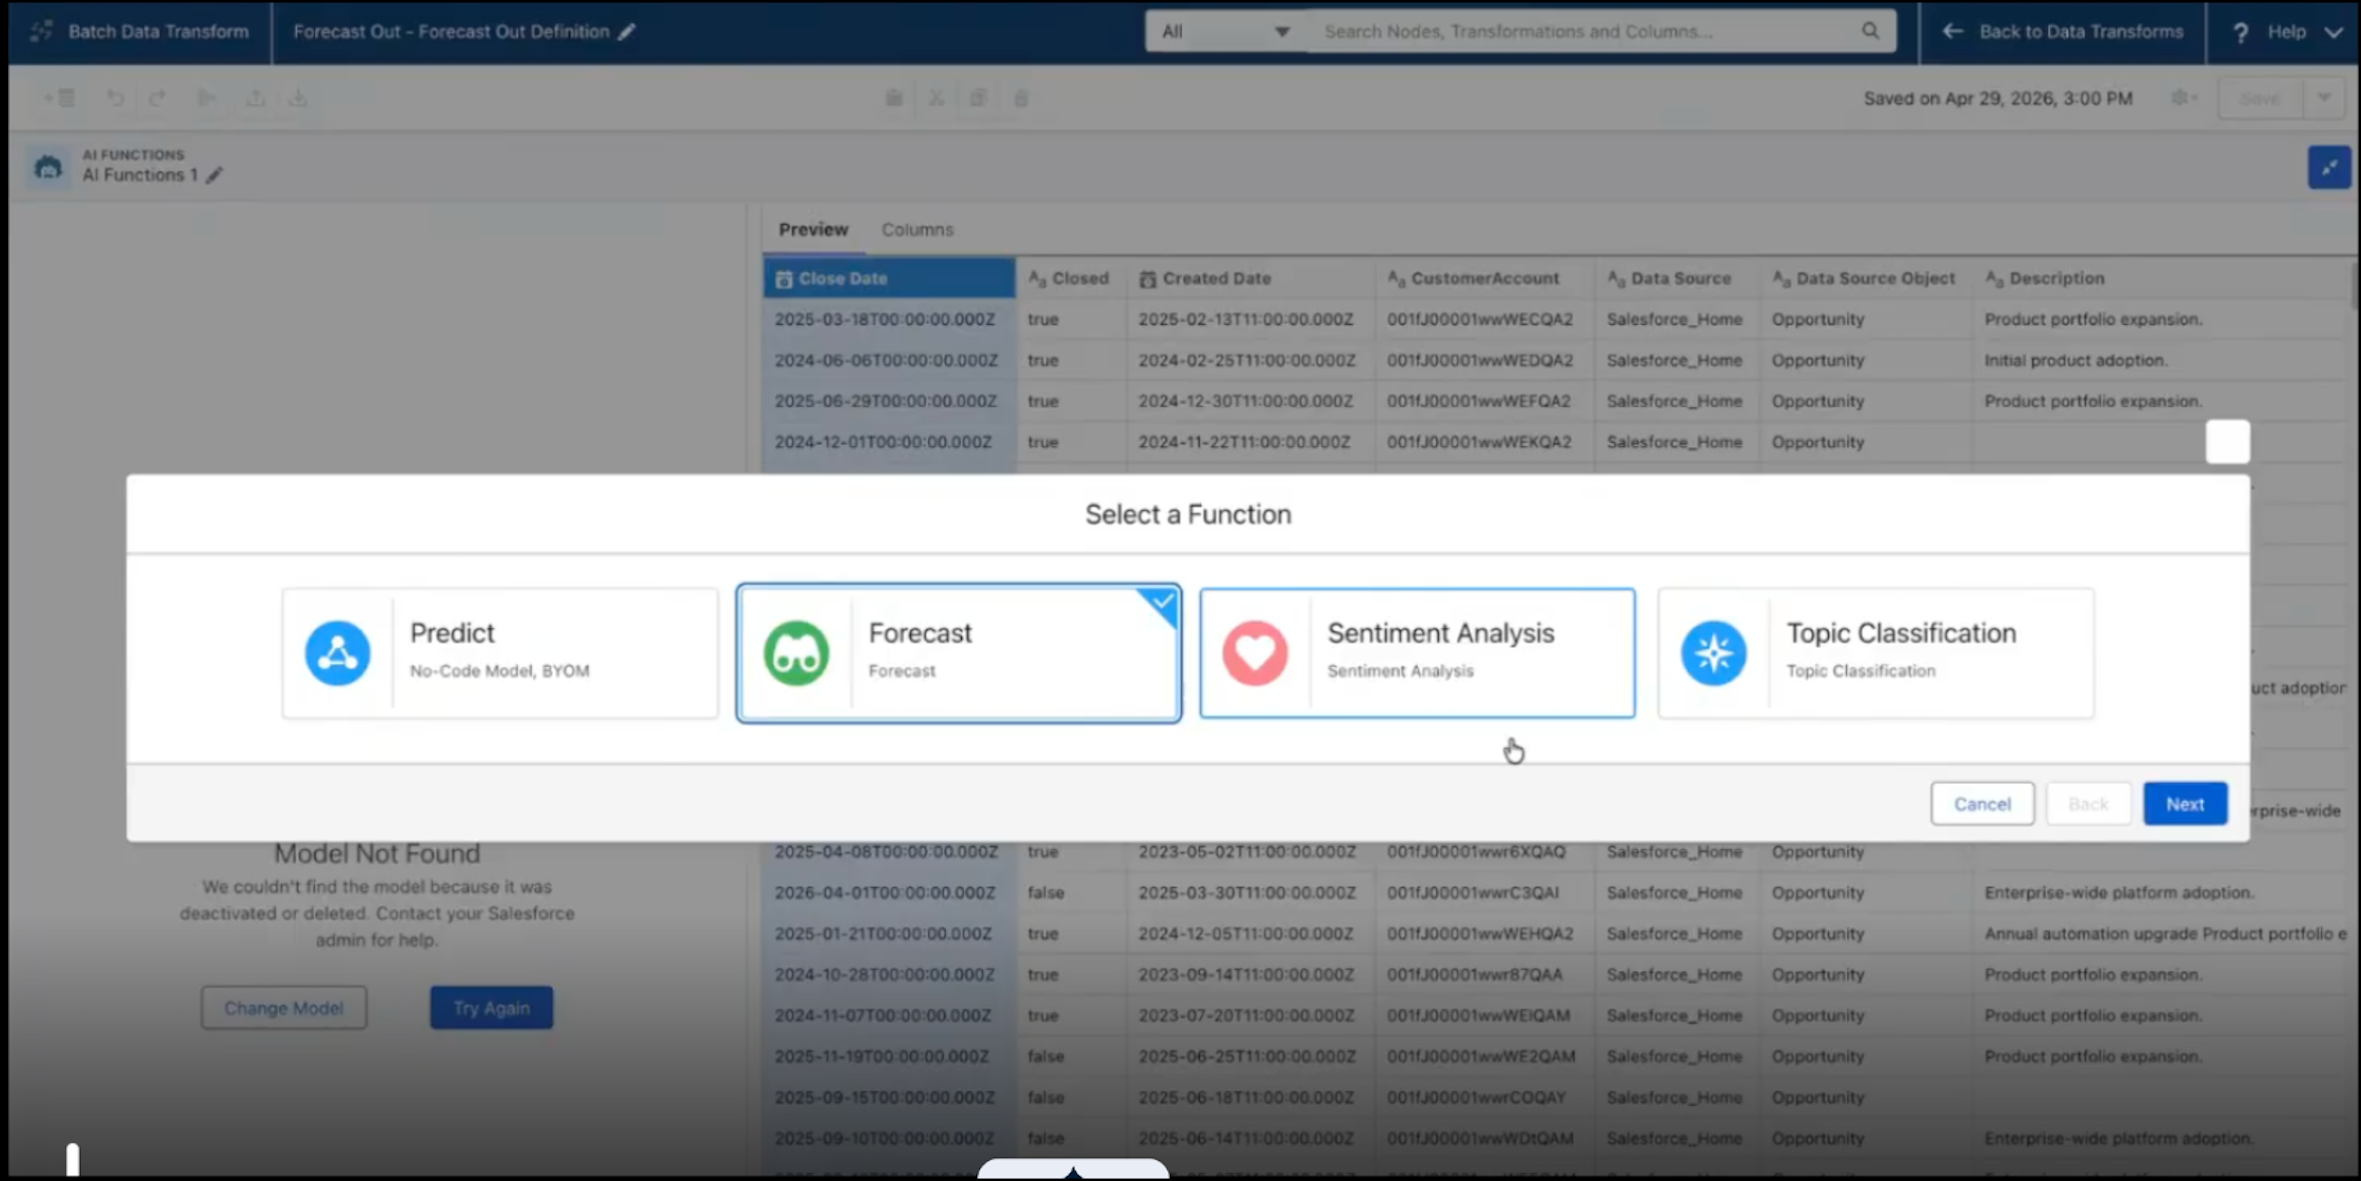Viewport: 2361px width, 1181px height.
Task: Click the pencil icon beside Forecast Out Definition
Action: click(627, 32)
